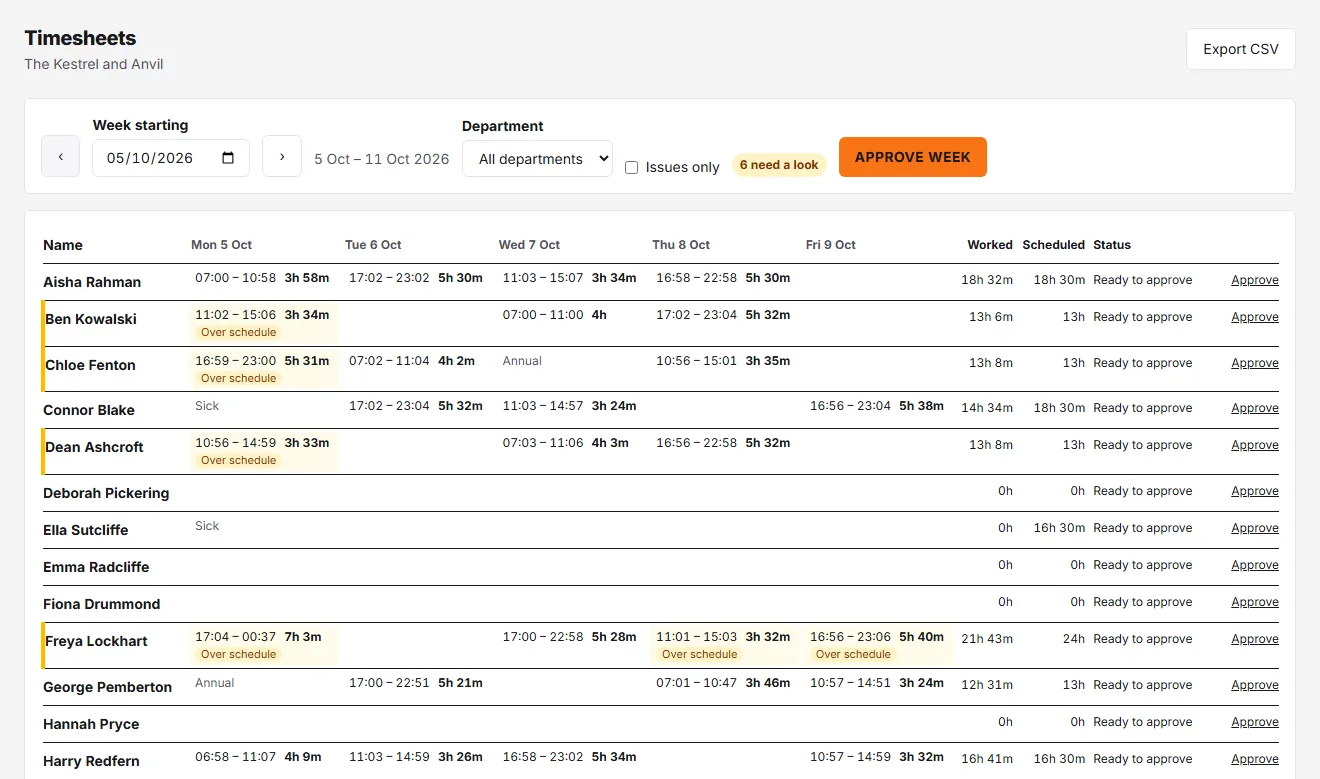The image size is (1320, 779).
Task: Click Dean Ashcroft's Monday Over schedule tag
Action: click(238, 460)
